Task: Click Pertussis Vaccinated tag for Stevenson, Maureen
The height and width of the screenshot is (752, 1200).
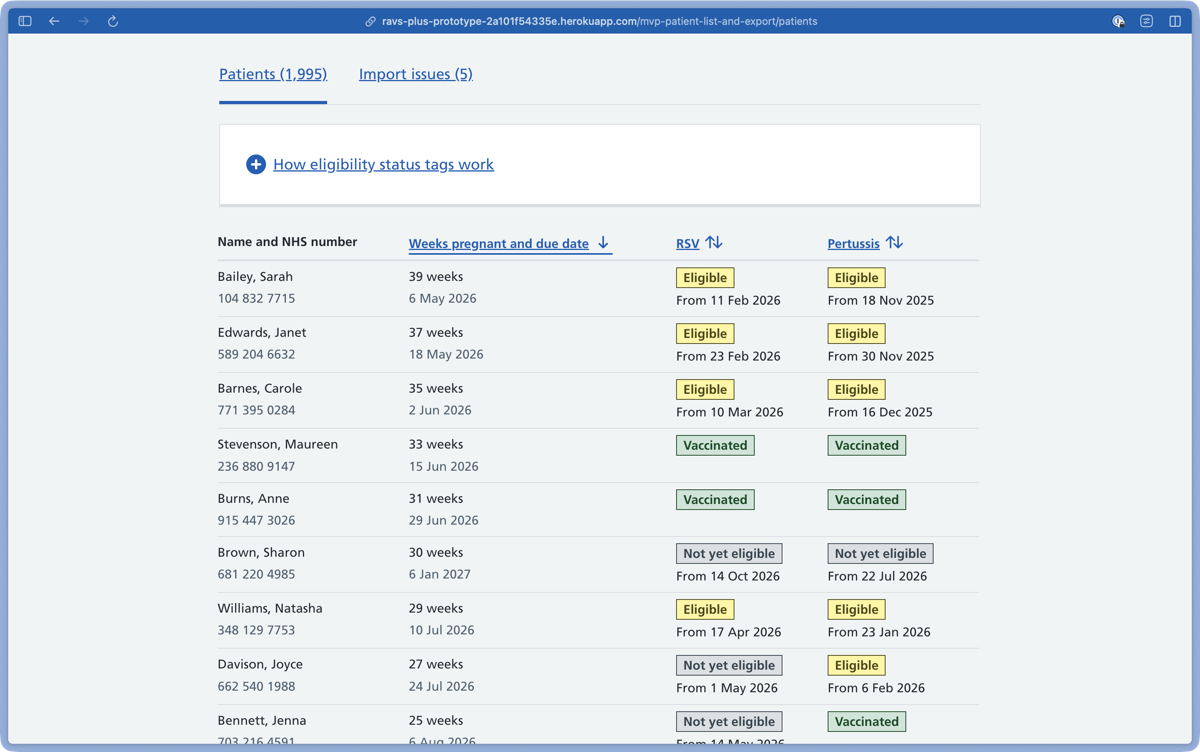Action: point(867,446)
